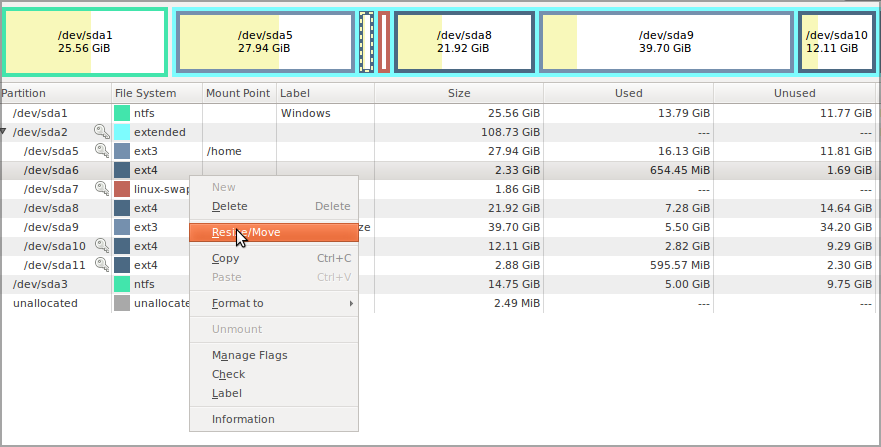Click the key icon on the /dev/sda7 row
This screenshot has width=881, height=447.
[x=101, y=189]
